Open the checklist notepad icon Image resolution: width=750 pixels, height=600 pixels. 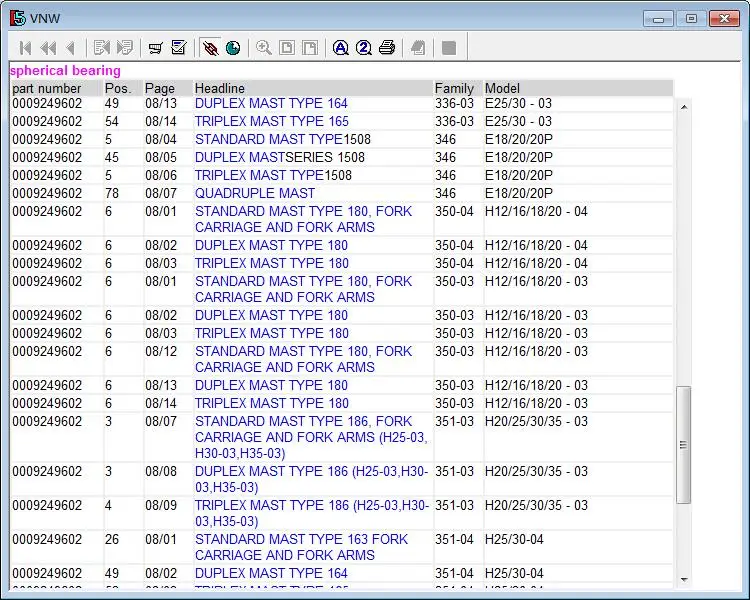(x=178, y=48)
